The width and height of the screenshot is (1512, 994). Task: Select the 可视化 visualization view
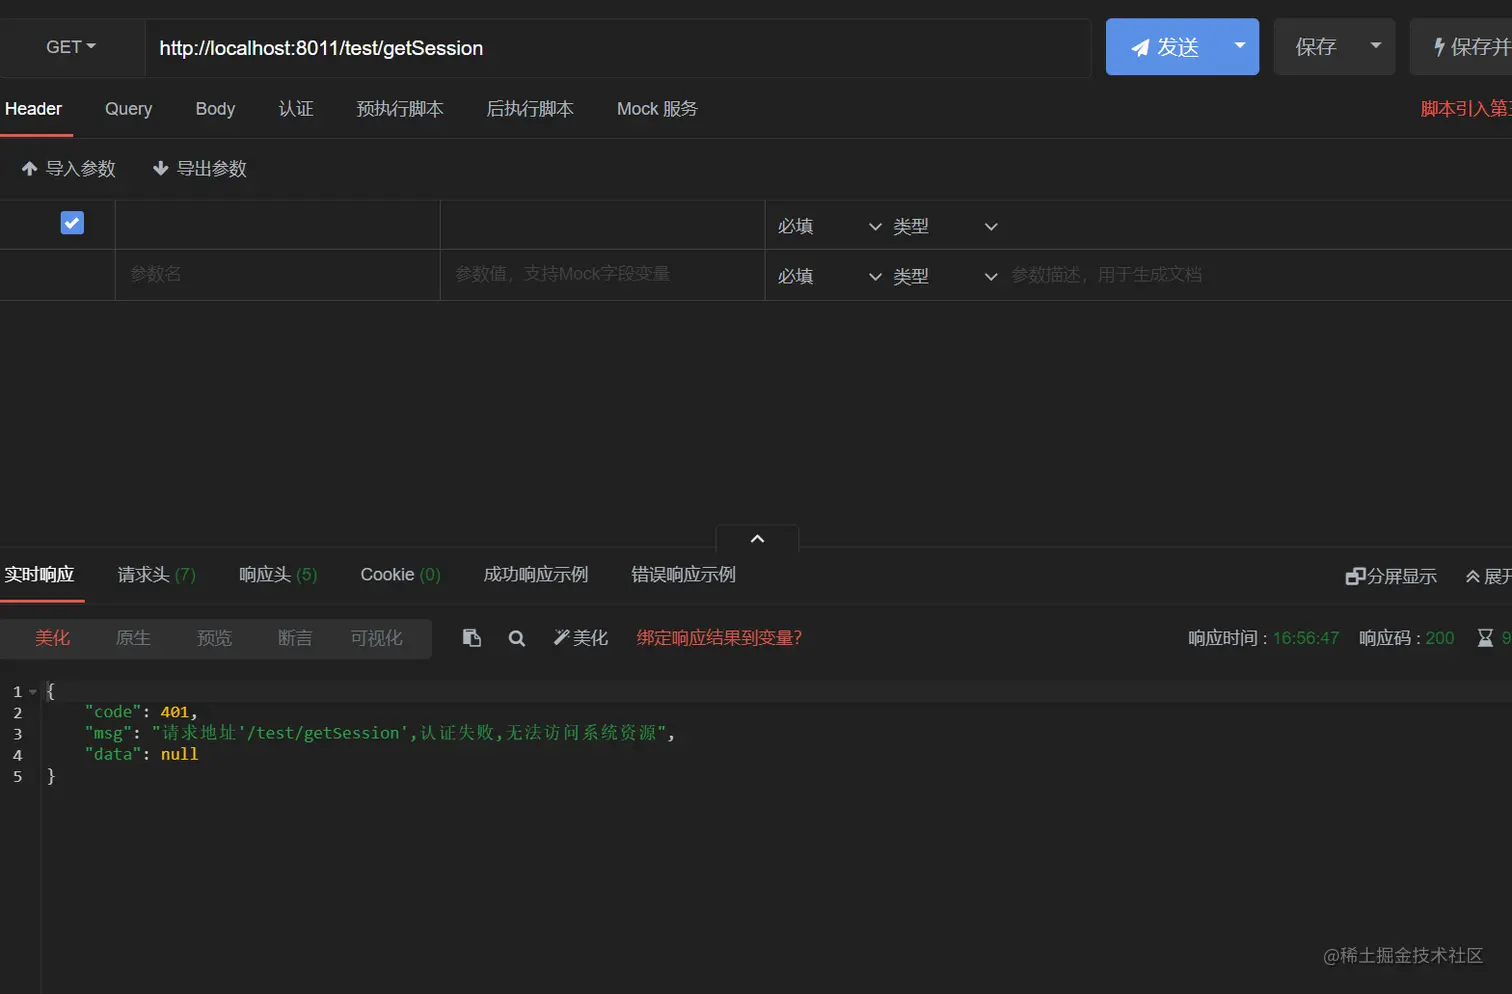click(x=376, y=638)
